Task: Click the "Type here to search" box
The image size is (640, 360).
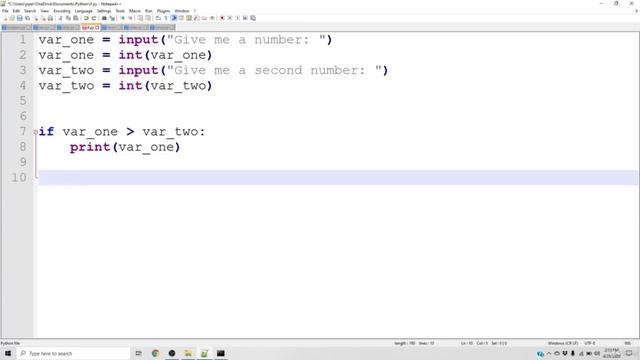Action: (x=73, y=353)
